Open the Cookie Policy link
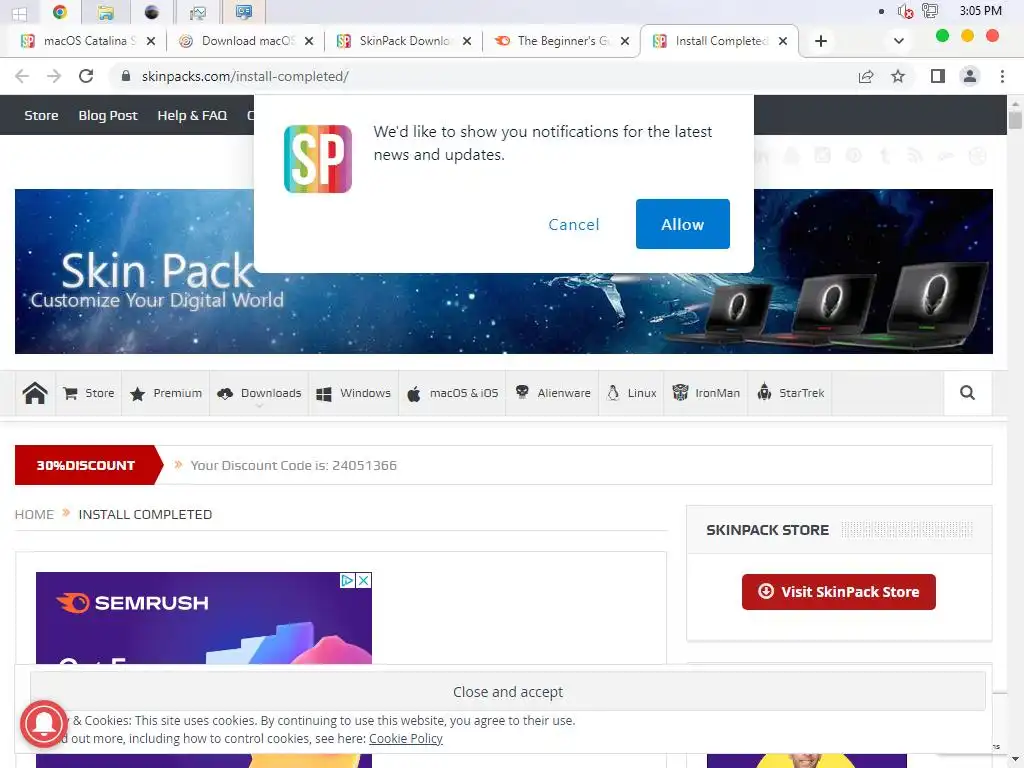The width and height of the screenshot is (1024, 768). (406, 739)
